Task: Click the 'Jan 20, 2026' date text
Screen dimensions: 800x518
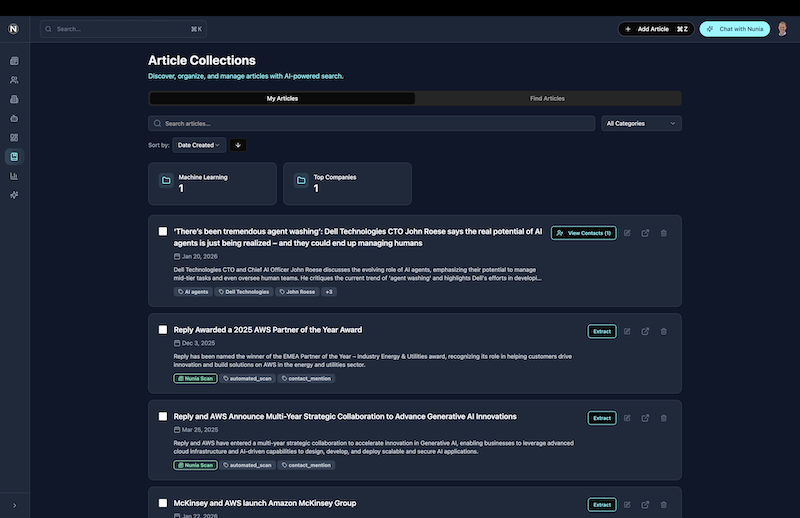Action: 199,257
